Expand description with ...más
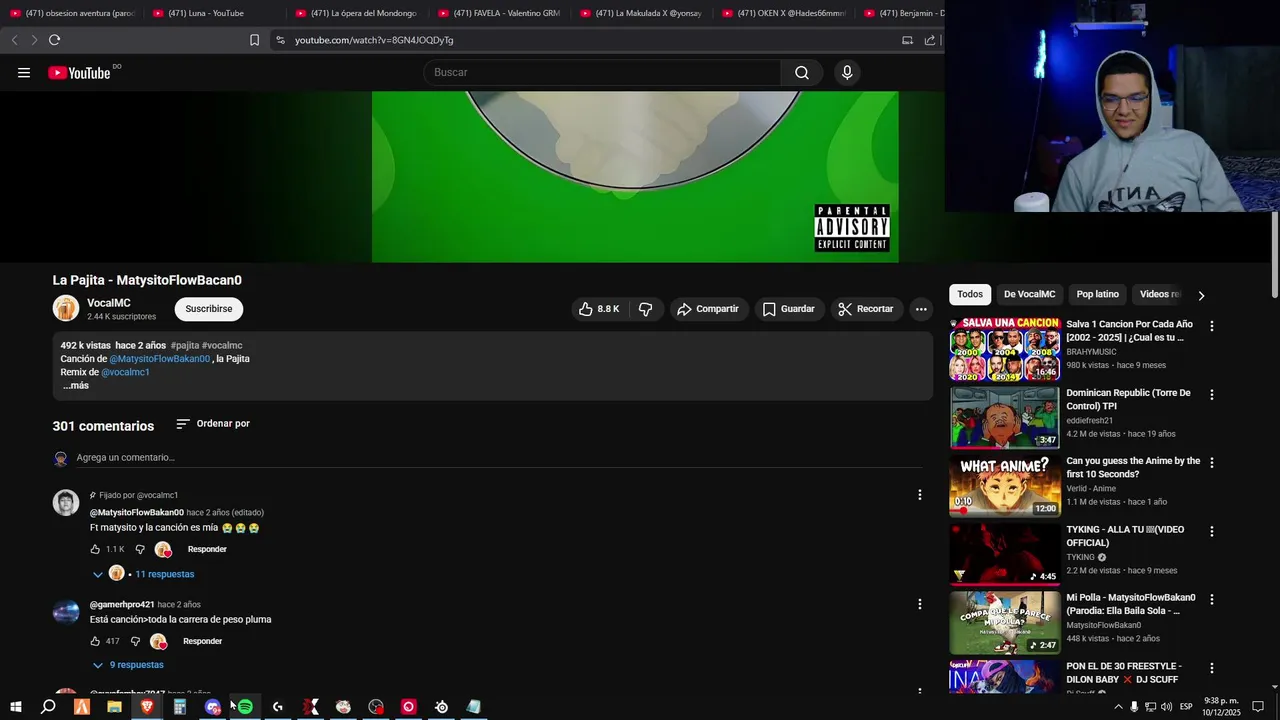1280x720 pixels. [76, 386]
